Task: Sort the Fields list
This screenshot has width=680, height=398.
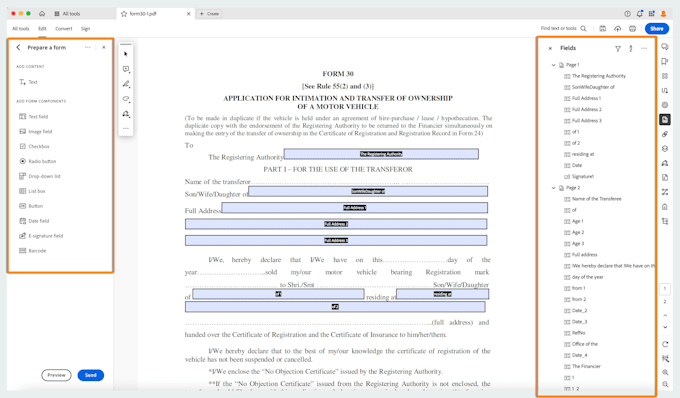Action: 631,49
